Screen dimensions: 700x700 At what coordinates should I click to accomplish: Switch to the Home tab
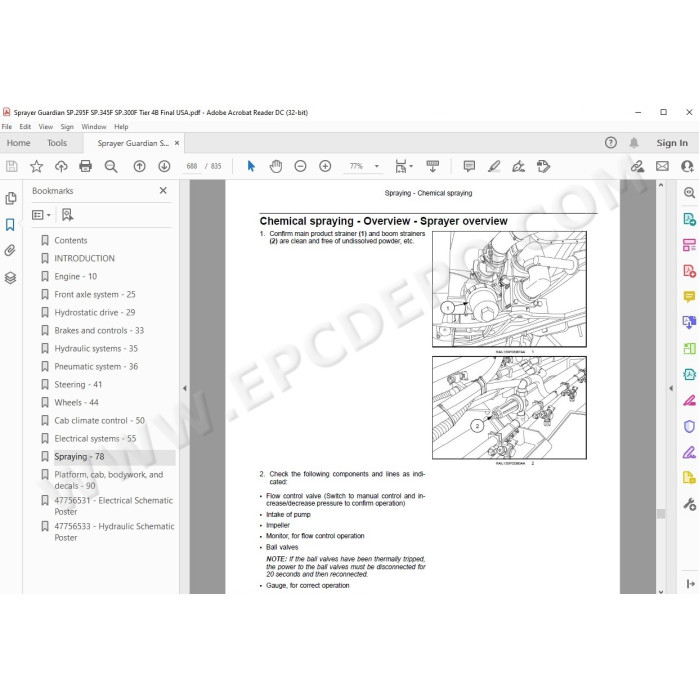click(x=18, y=143)
